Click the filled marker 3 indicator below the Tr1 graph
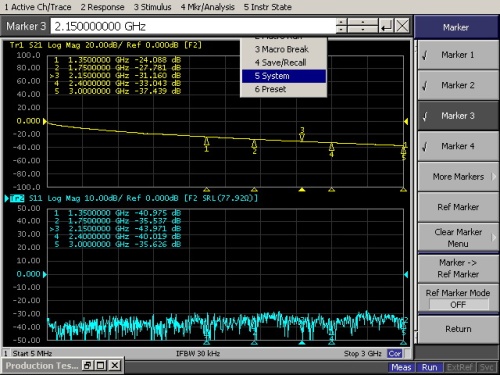 point(302,190)
